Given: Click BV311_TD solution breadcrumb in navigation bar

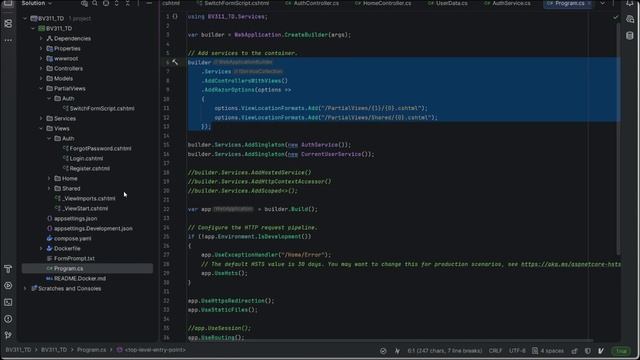Looking at the screenshot, I should pos(18,350).
